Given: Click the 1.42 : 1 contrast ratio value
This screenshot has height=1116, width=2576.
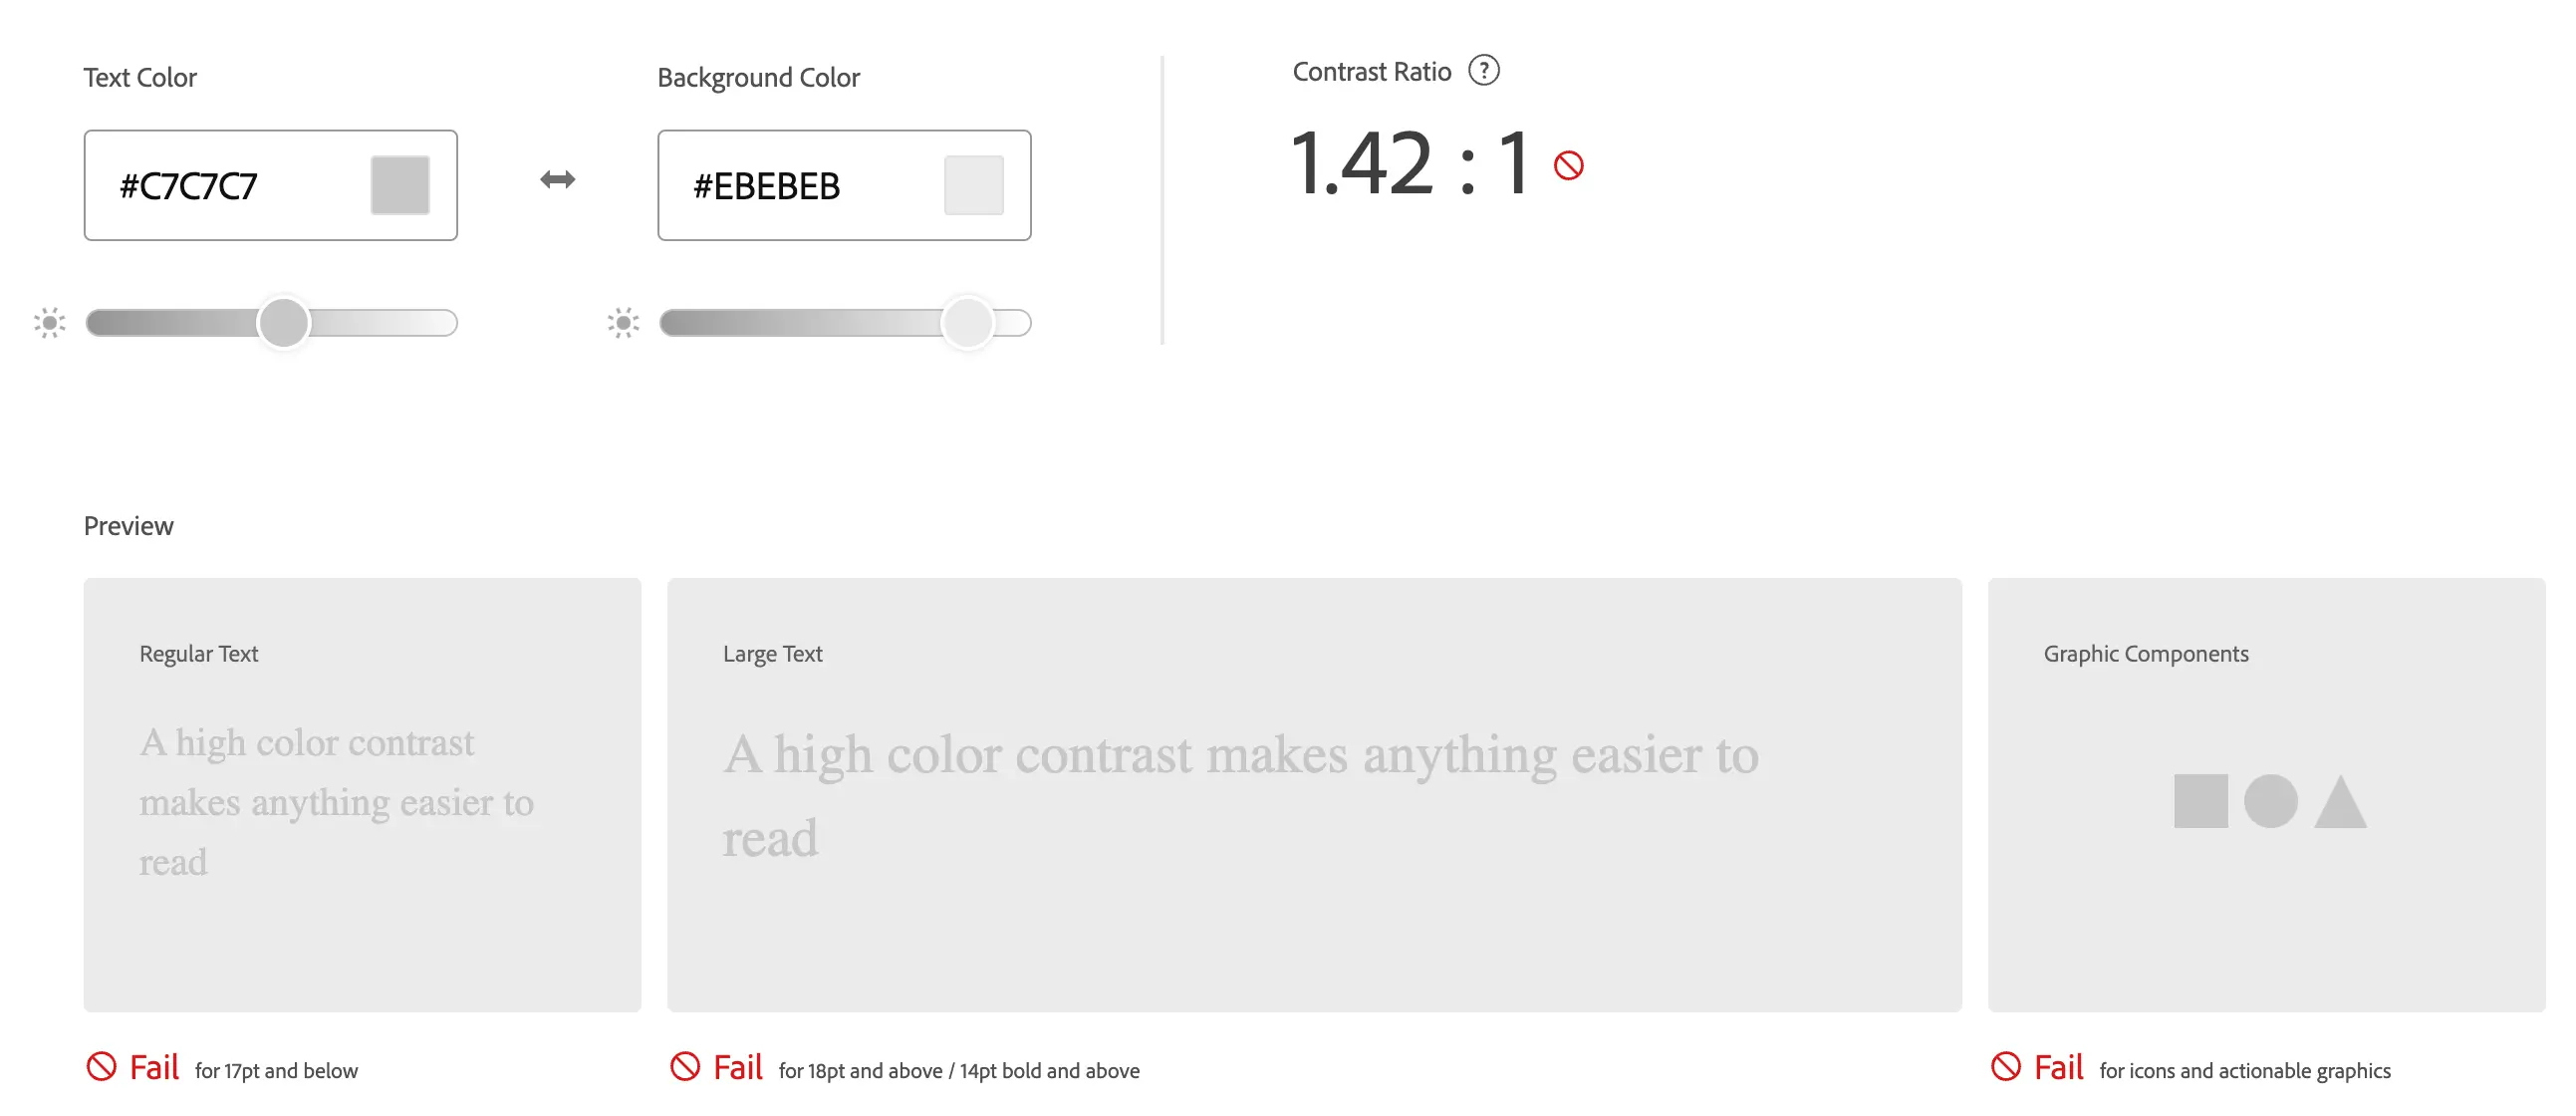Looking at the screenshot, I should 1410,163.
